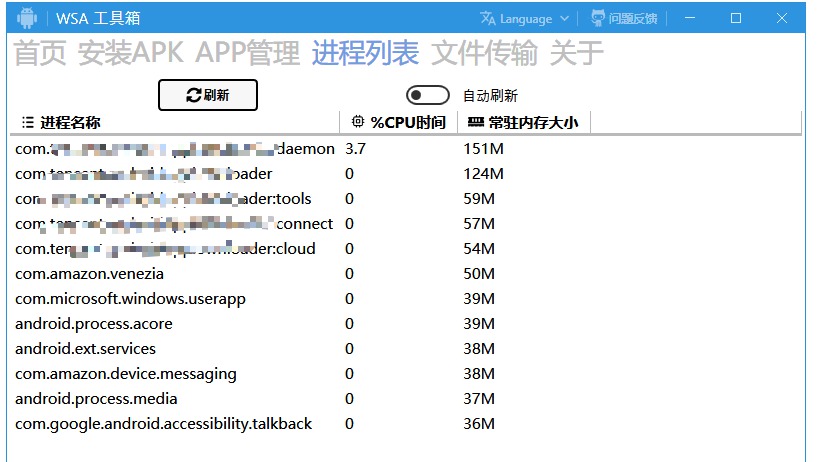Click the 50M memory value
The height and width of the screenshot is (462, 817).
[x=479, y=274]
